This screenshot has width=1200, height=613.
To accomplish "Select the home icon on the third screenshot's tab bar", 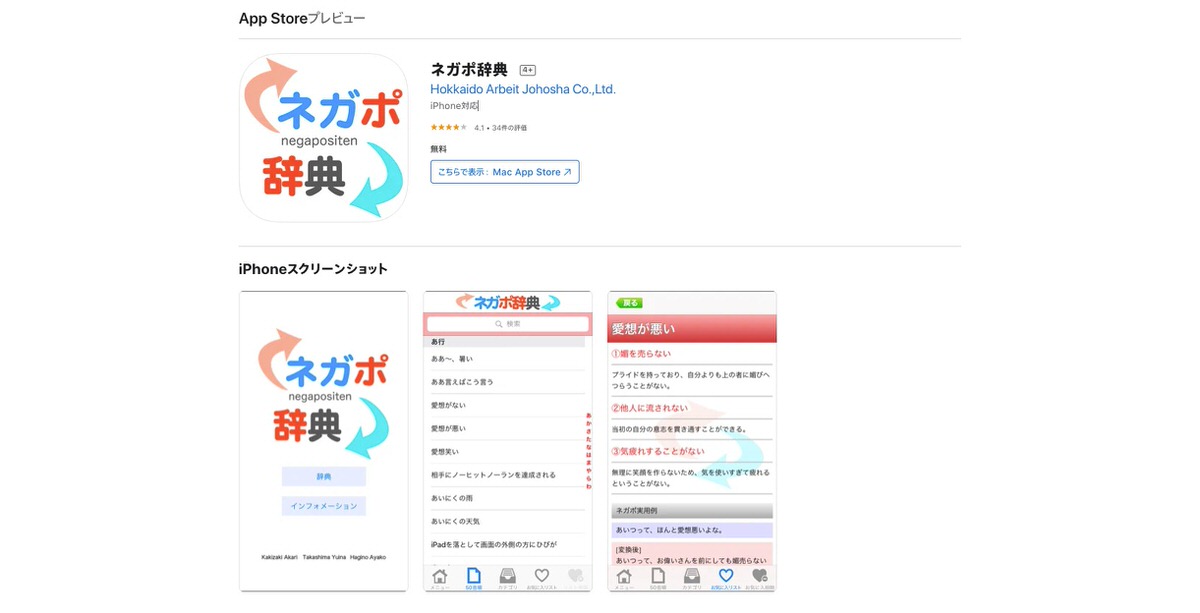I will 624,576.
